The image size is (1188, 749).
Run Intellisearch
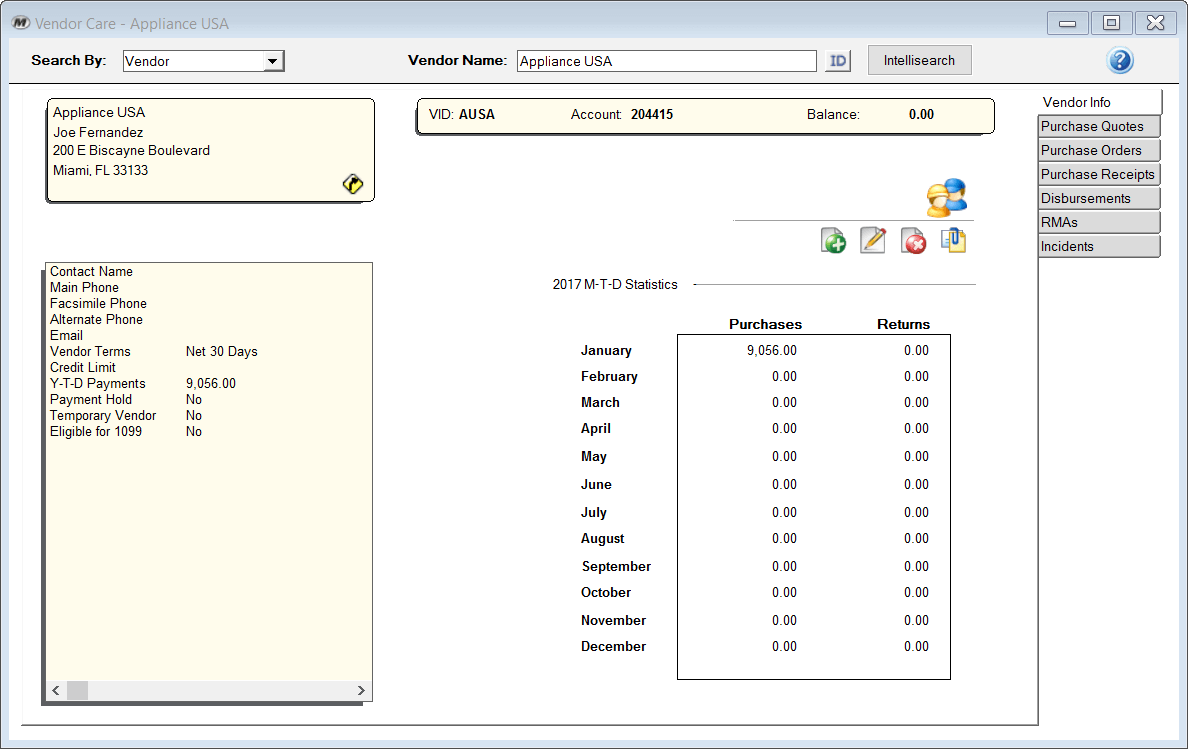919,61
